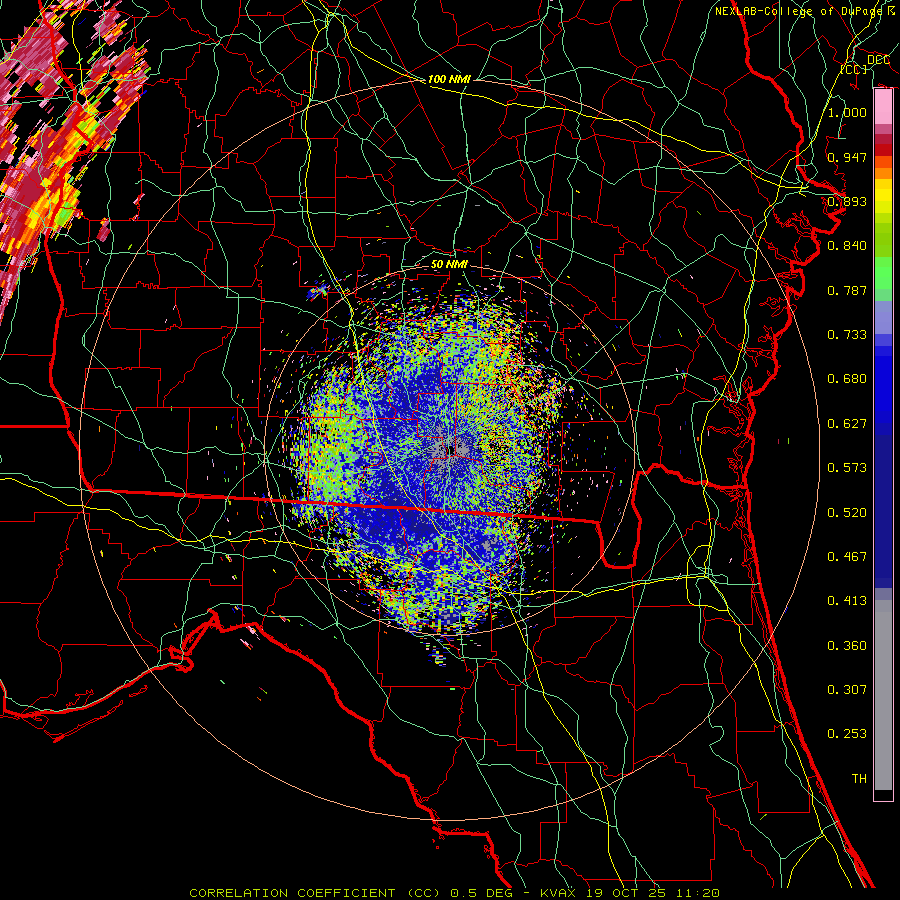Screen dimensions: 900x900
Task: Click the 0.253 legend value
Action: coord(847,734)
